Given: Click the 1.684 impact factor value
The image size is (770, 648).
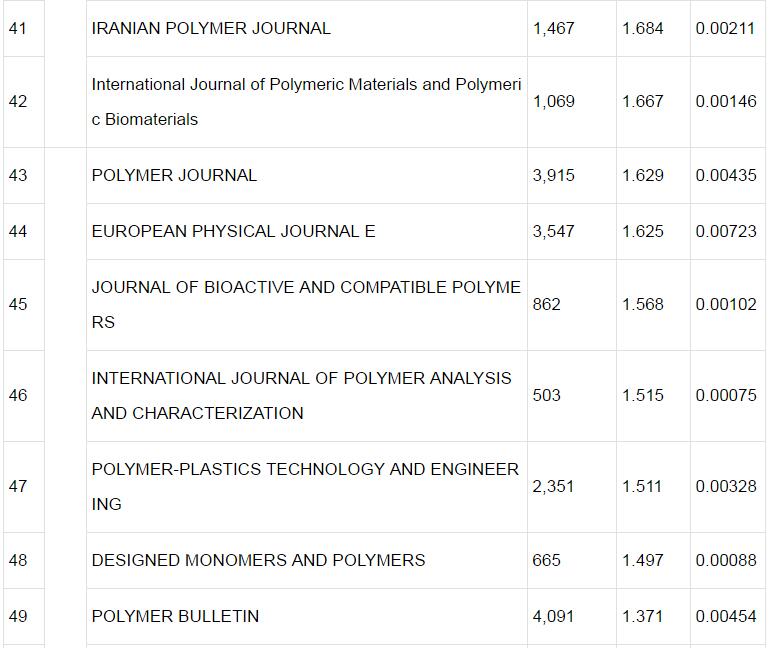Looking at the screenshot, I should (x=642, y=28).
